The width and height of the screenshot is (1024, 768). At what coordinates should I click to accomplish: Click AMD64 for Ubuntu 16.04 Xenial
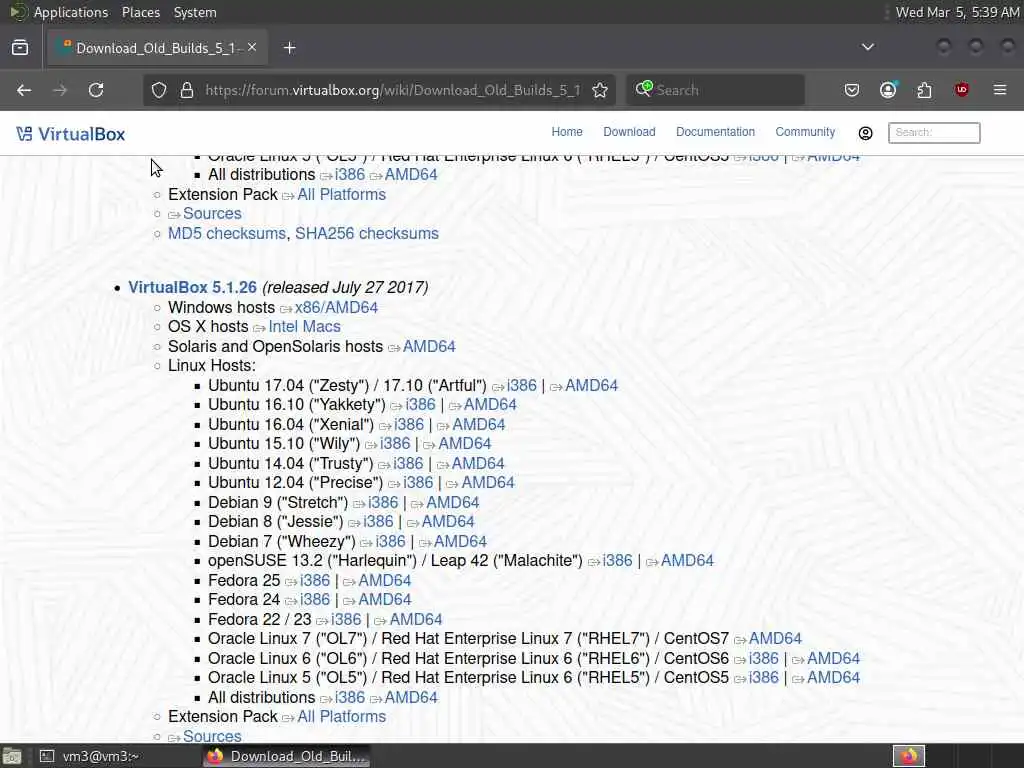(x=479, y=425)
